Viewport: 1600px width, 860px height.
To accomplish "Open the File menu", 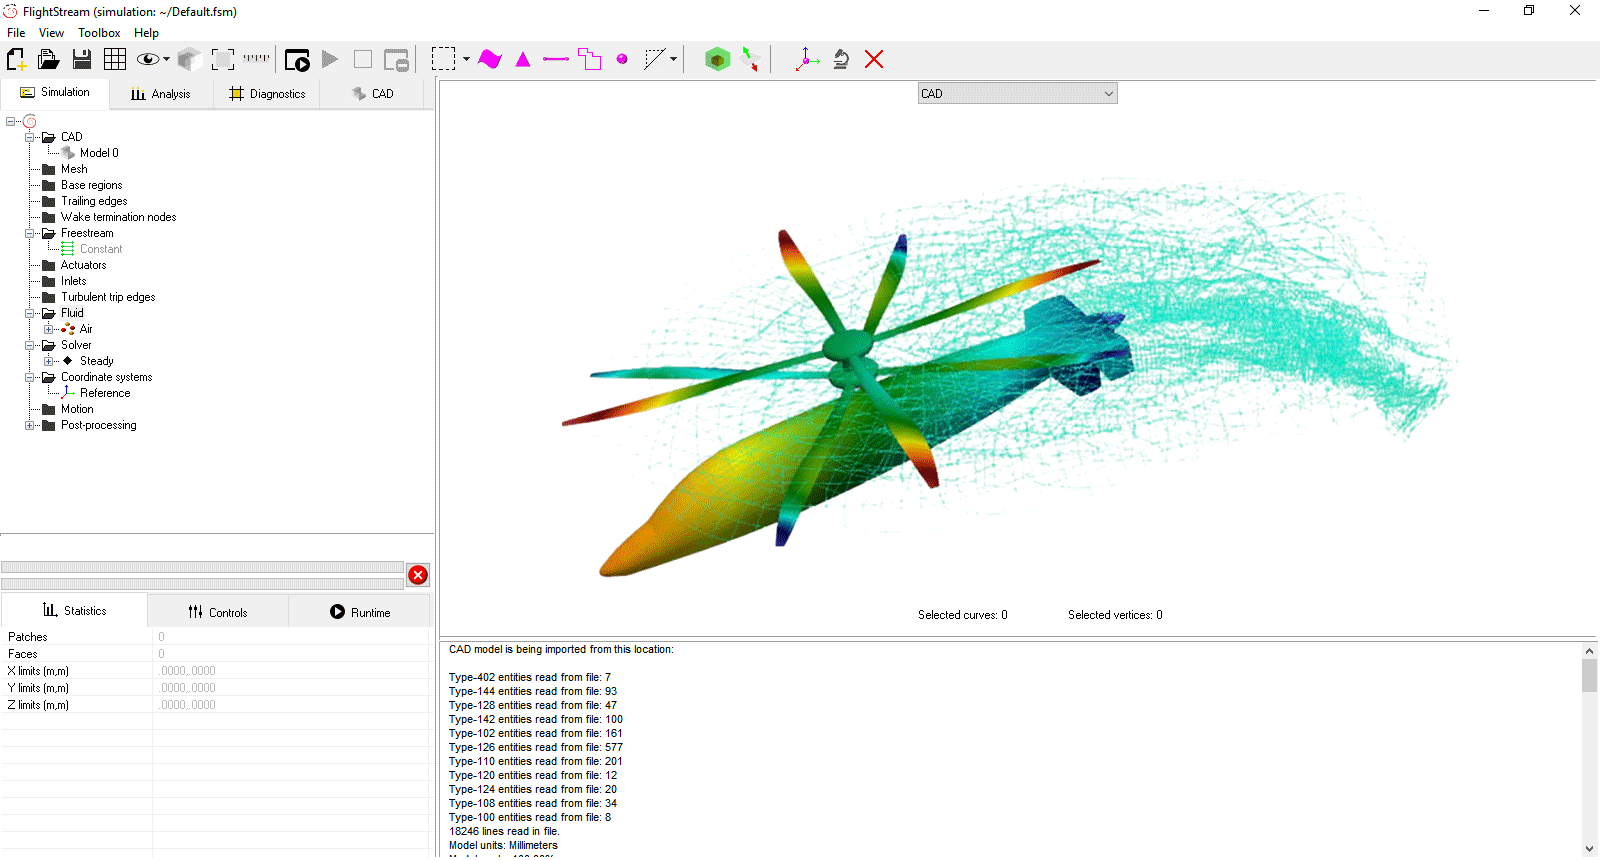I will pyautogui.click(x=16, y=33).
